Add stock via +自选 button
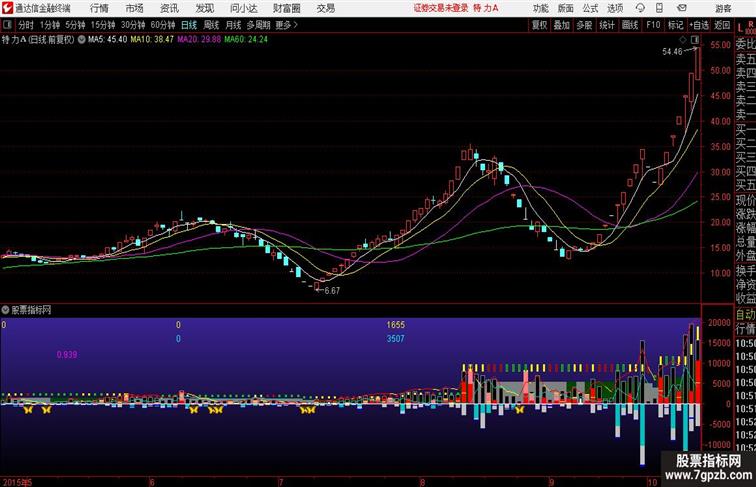Screen dimensions: 756x487 tap(699, 25)
